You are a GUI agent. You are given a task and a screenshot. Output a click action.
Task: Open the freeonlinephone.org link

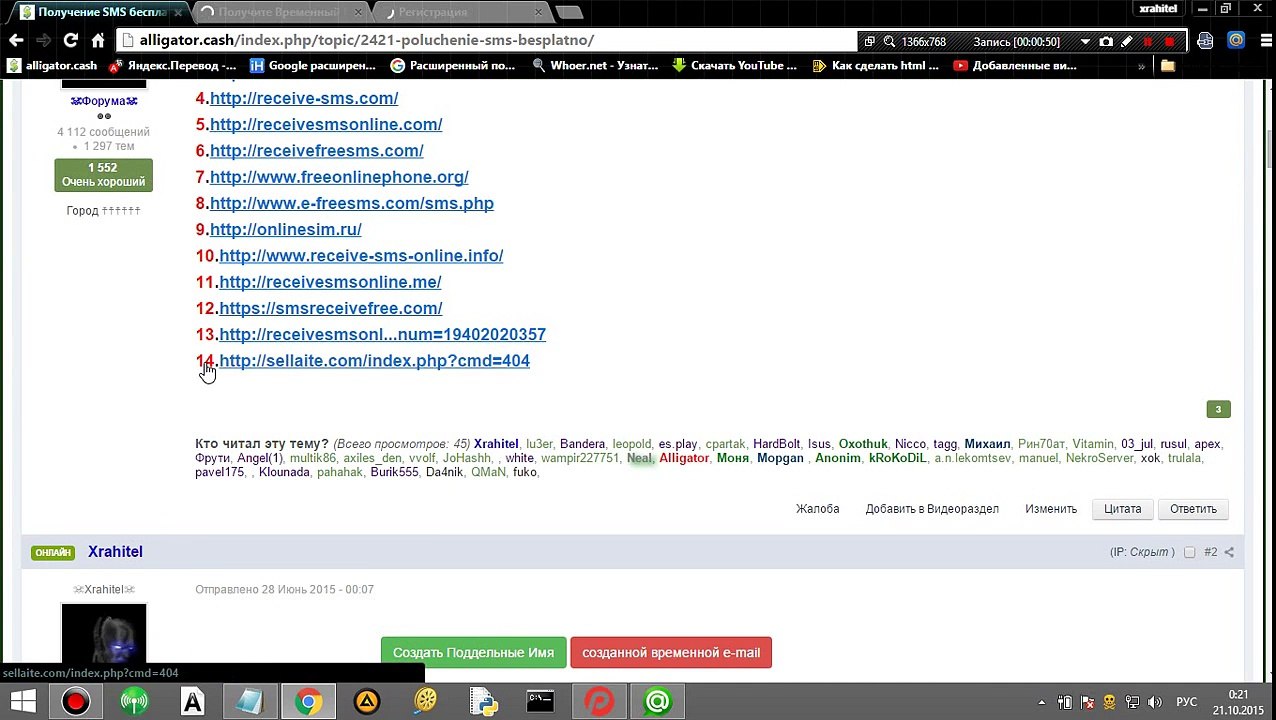tap(339, 177)
